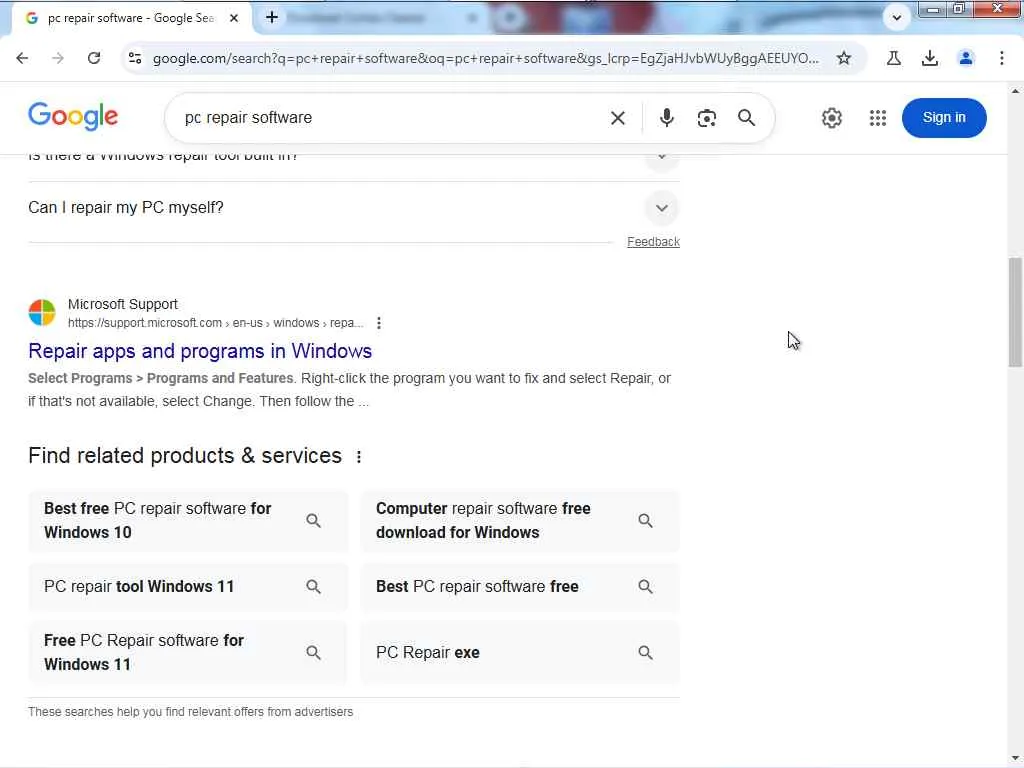Open more options for 'Find related products & services'
The width and height of the screenshot is (1024, 768).
359,456
